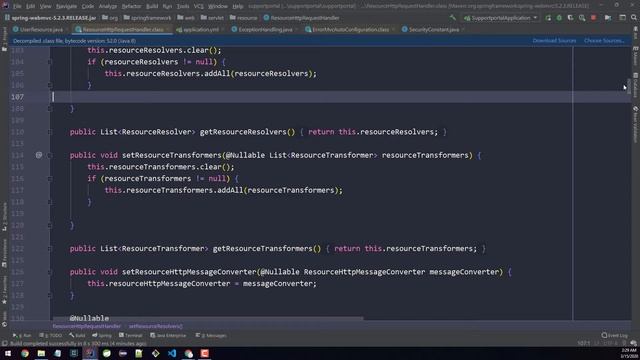Open the Edit menu
The width and height of the screenshot is (640, 360).
coord(31,6)
